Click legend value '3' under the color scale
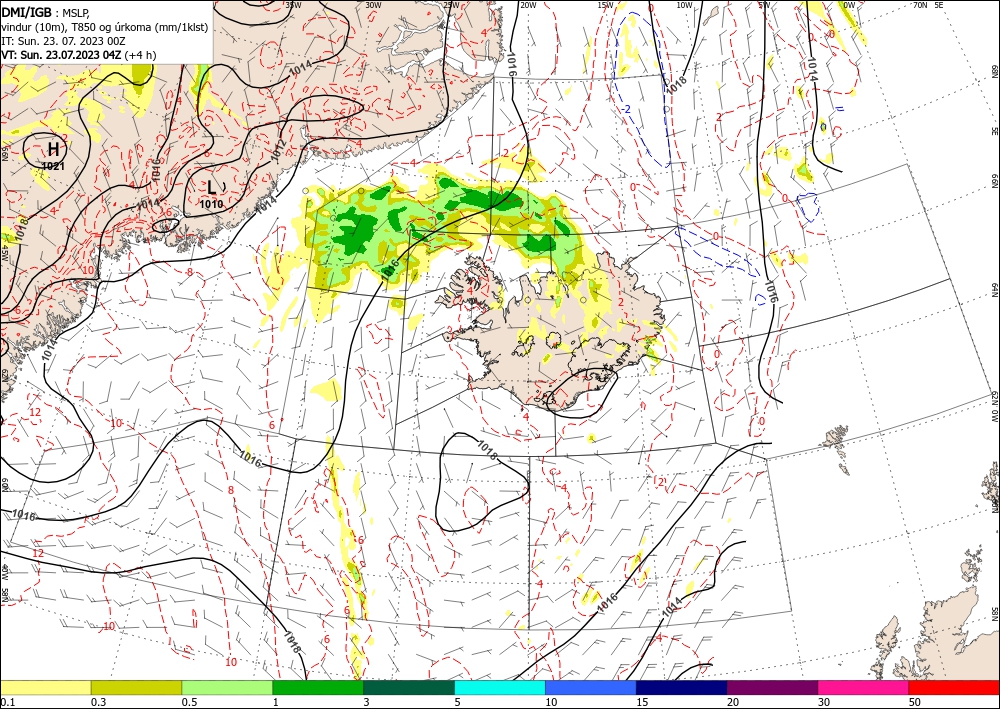This screenshot has width=1000, height=709. pos(366,702)
